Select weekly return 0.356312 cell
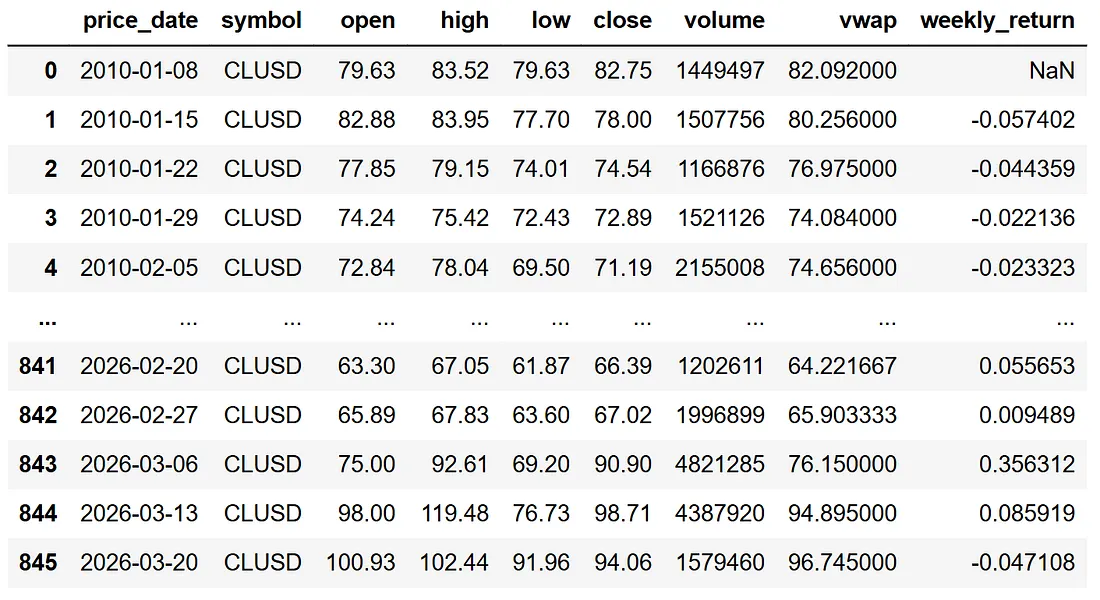 [1027, 465]
